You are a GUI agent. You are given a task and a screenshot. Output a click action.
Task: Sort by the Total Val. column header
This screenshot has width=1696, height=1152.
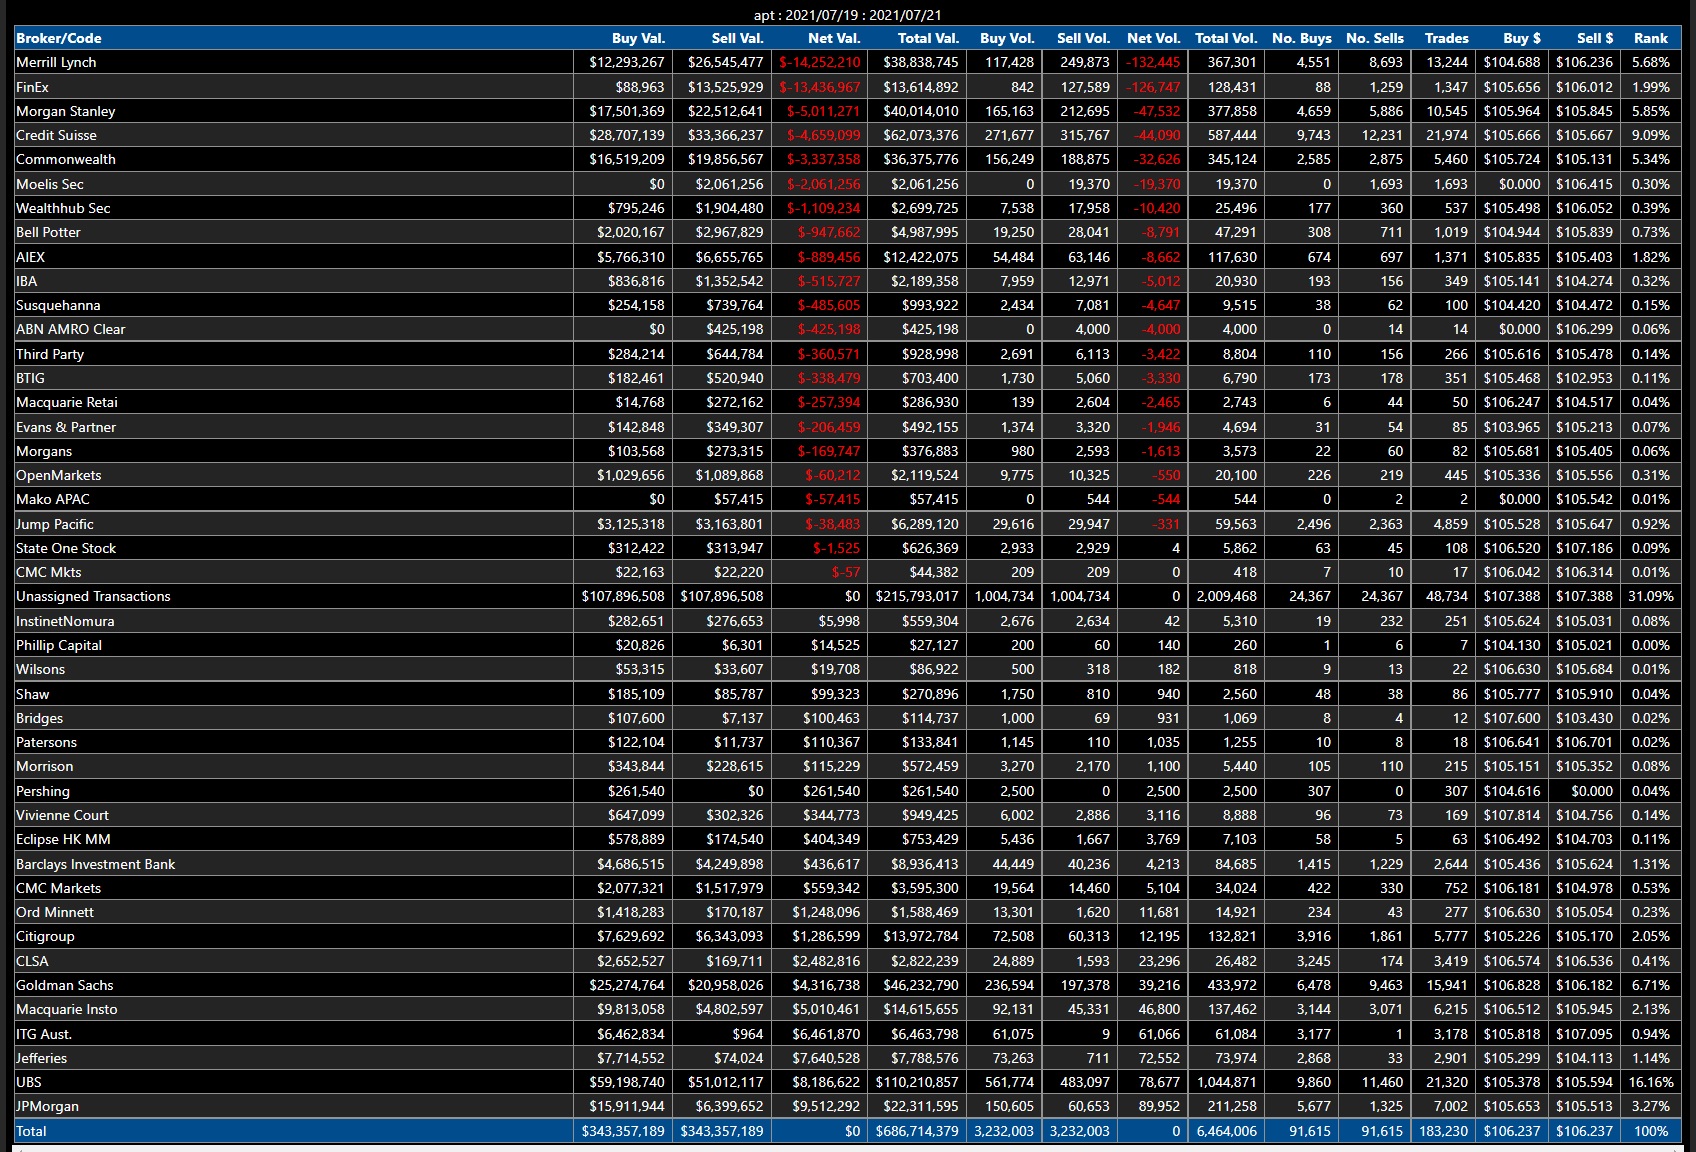pos(928,38)
